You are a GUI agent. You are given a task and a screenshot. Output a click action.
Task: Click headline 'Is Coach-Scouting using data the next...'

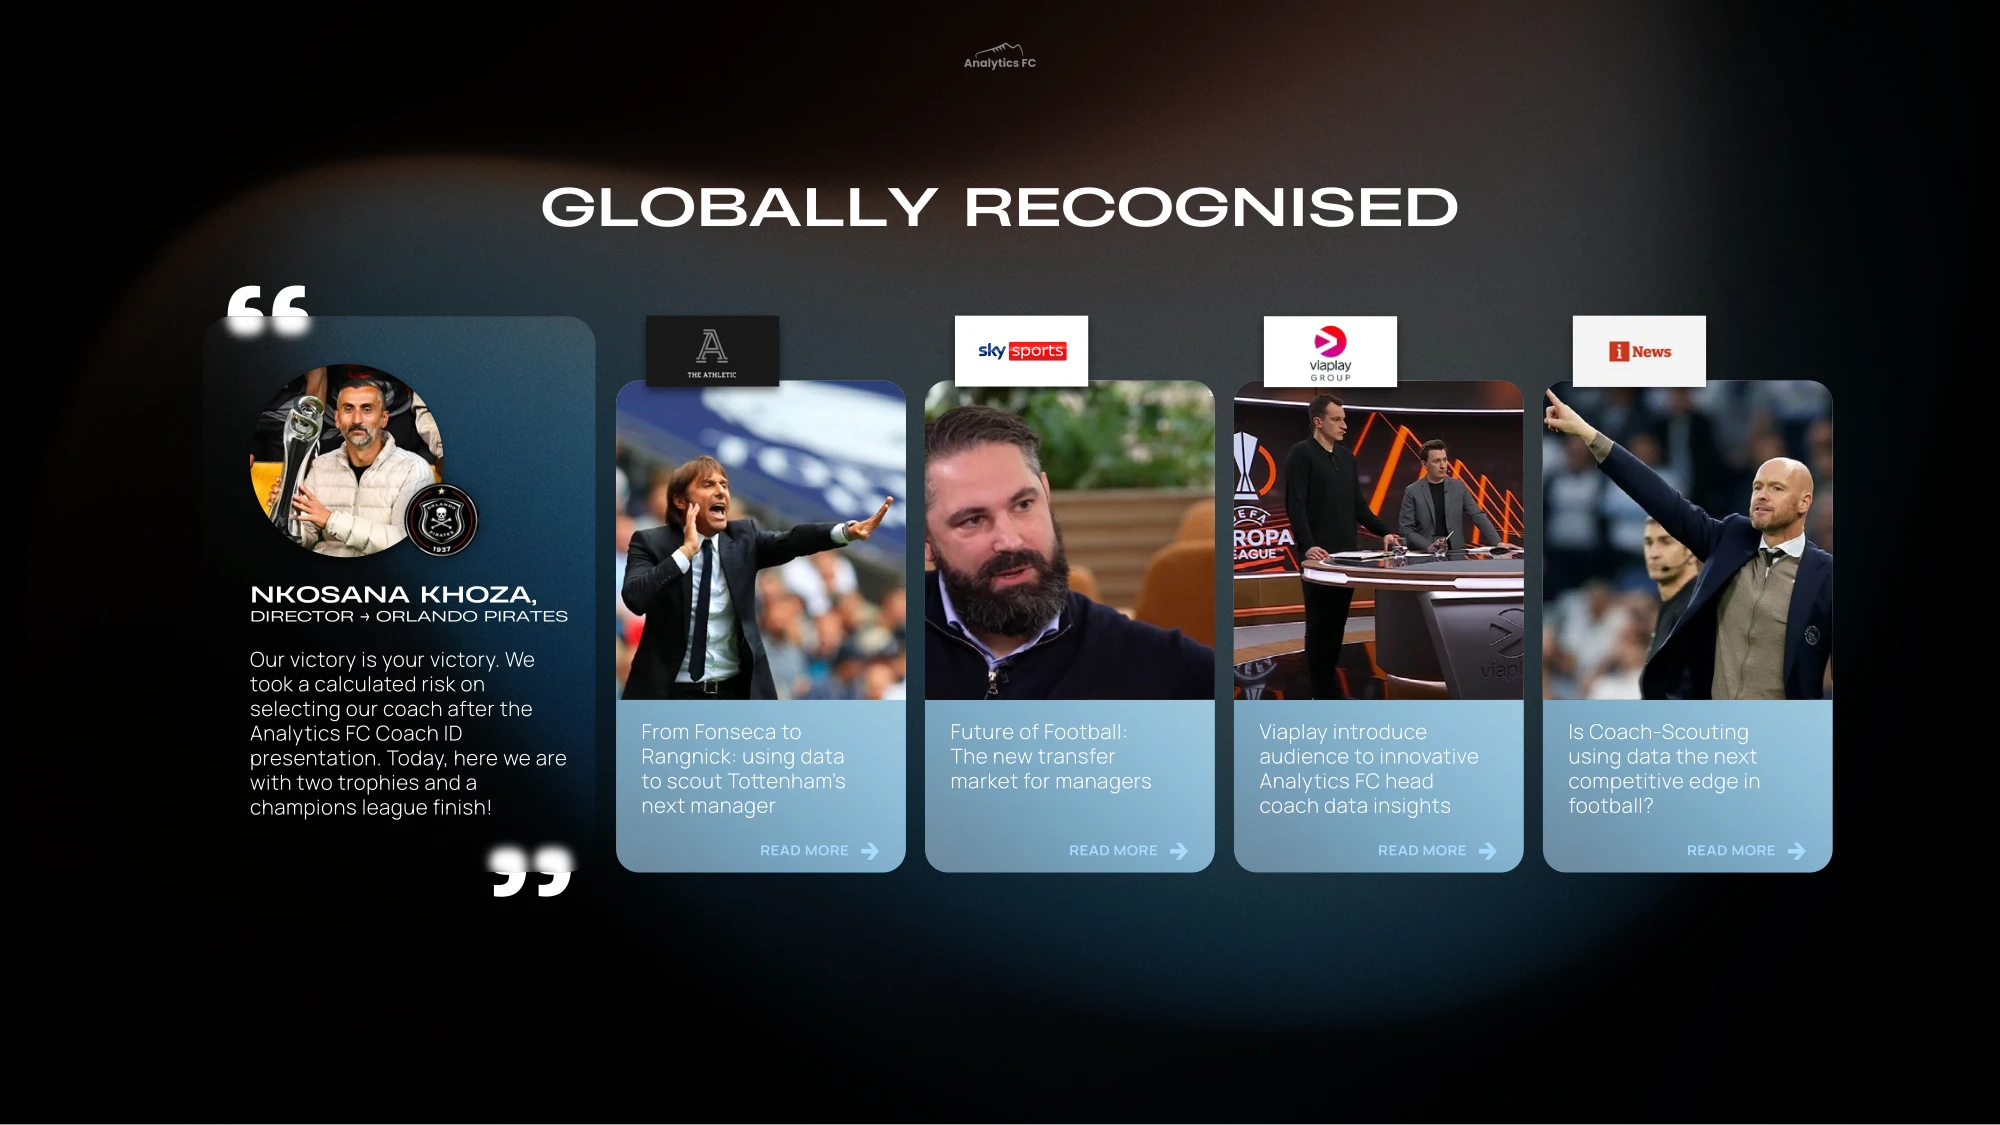coord(1664,769)
